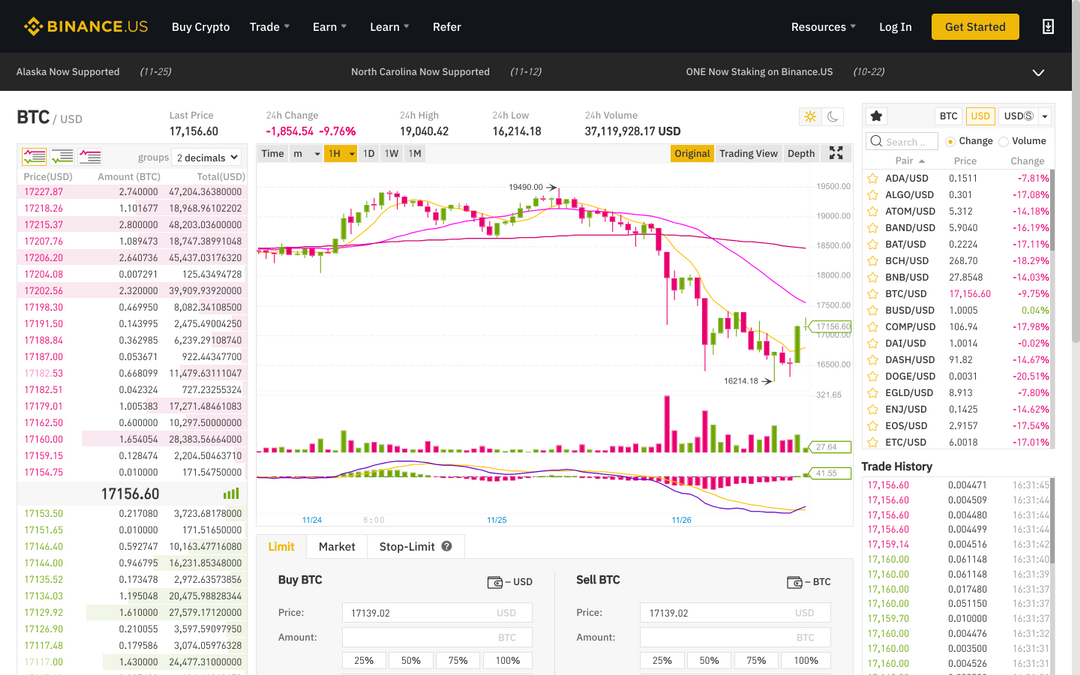Show combined buy and sell order book

(34, 156)
